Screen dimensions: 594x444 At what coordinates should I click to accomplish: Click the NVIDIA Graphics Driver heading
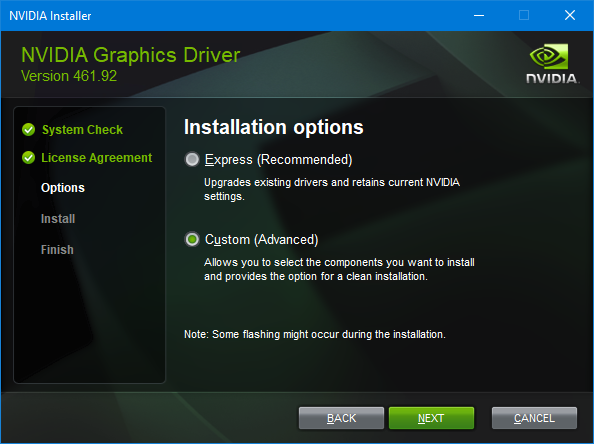(130, 55)
